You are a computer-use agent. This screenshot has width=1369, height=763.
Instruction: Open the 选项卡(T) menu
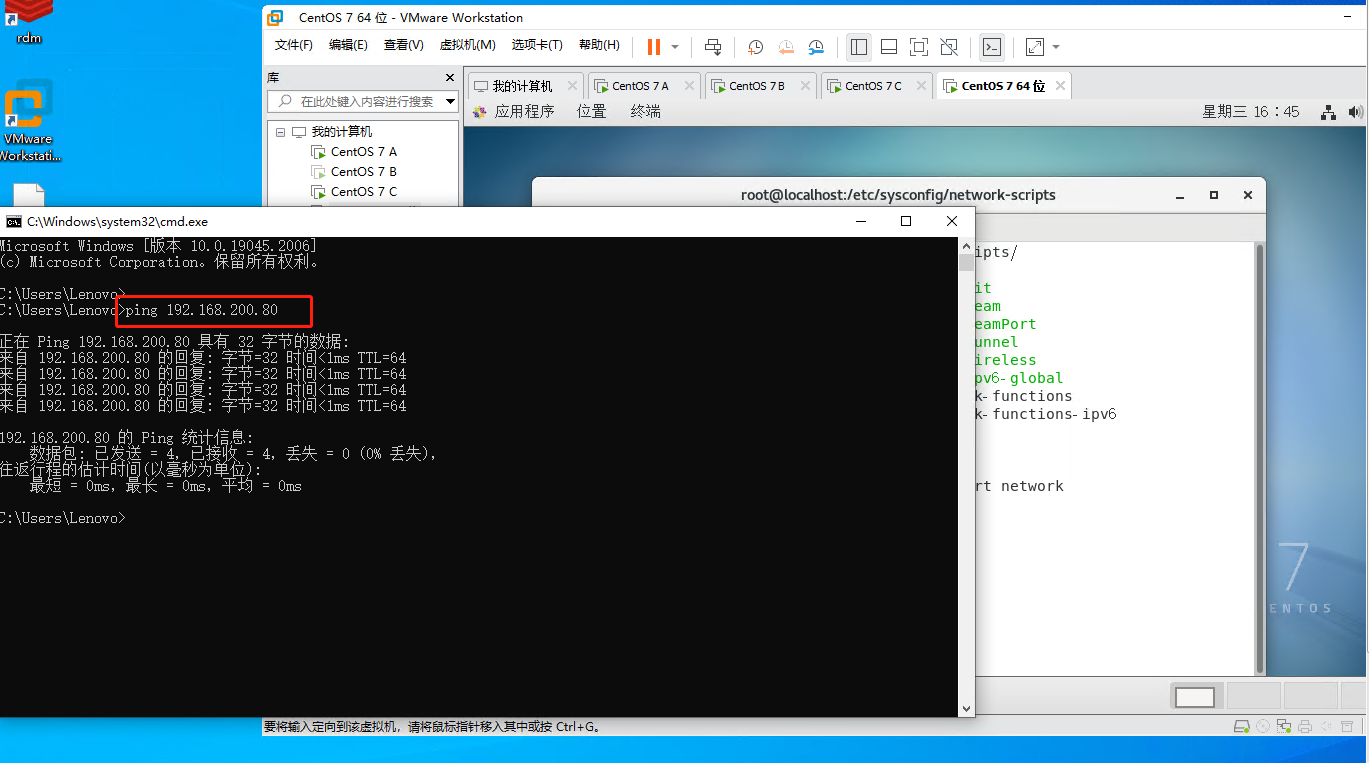tap(537, 45)
